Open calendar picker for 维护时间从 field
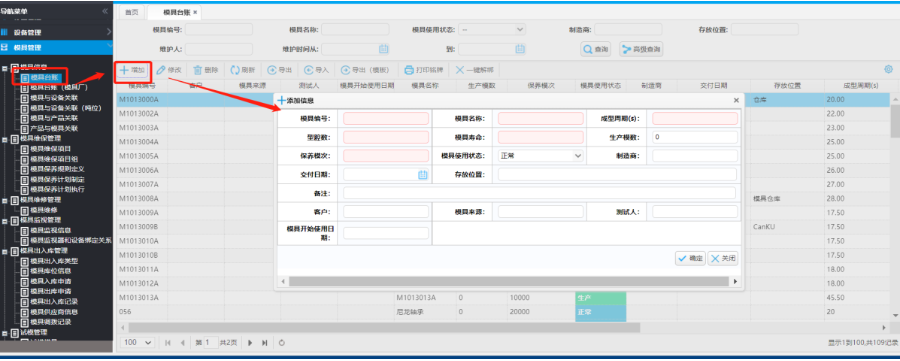Image resolution: width=900 pixels, height=361 pixels. tap(383, 49)
